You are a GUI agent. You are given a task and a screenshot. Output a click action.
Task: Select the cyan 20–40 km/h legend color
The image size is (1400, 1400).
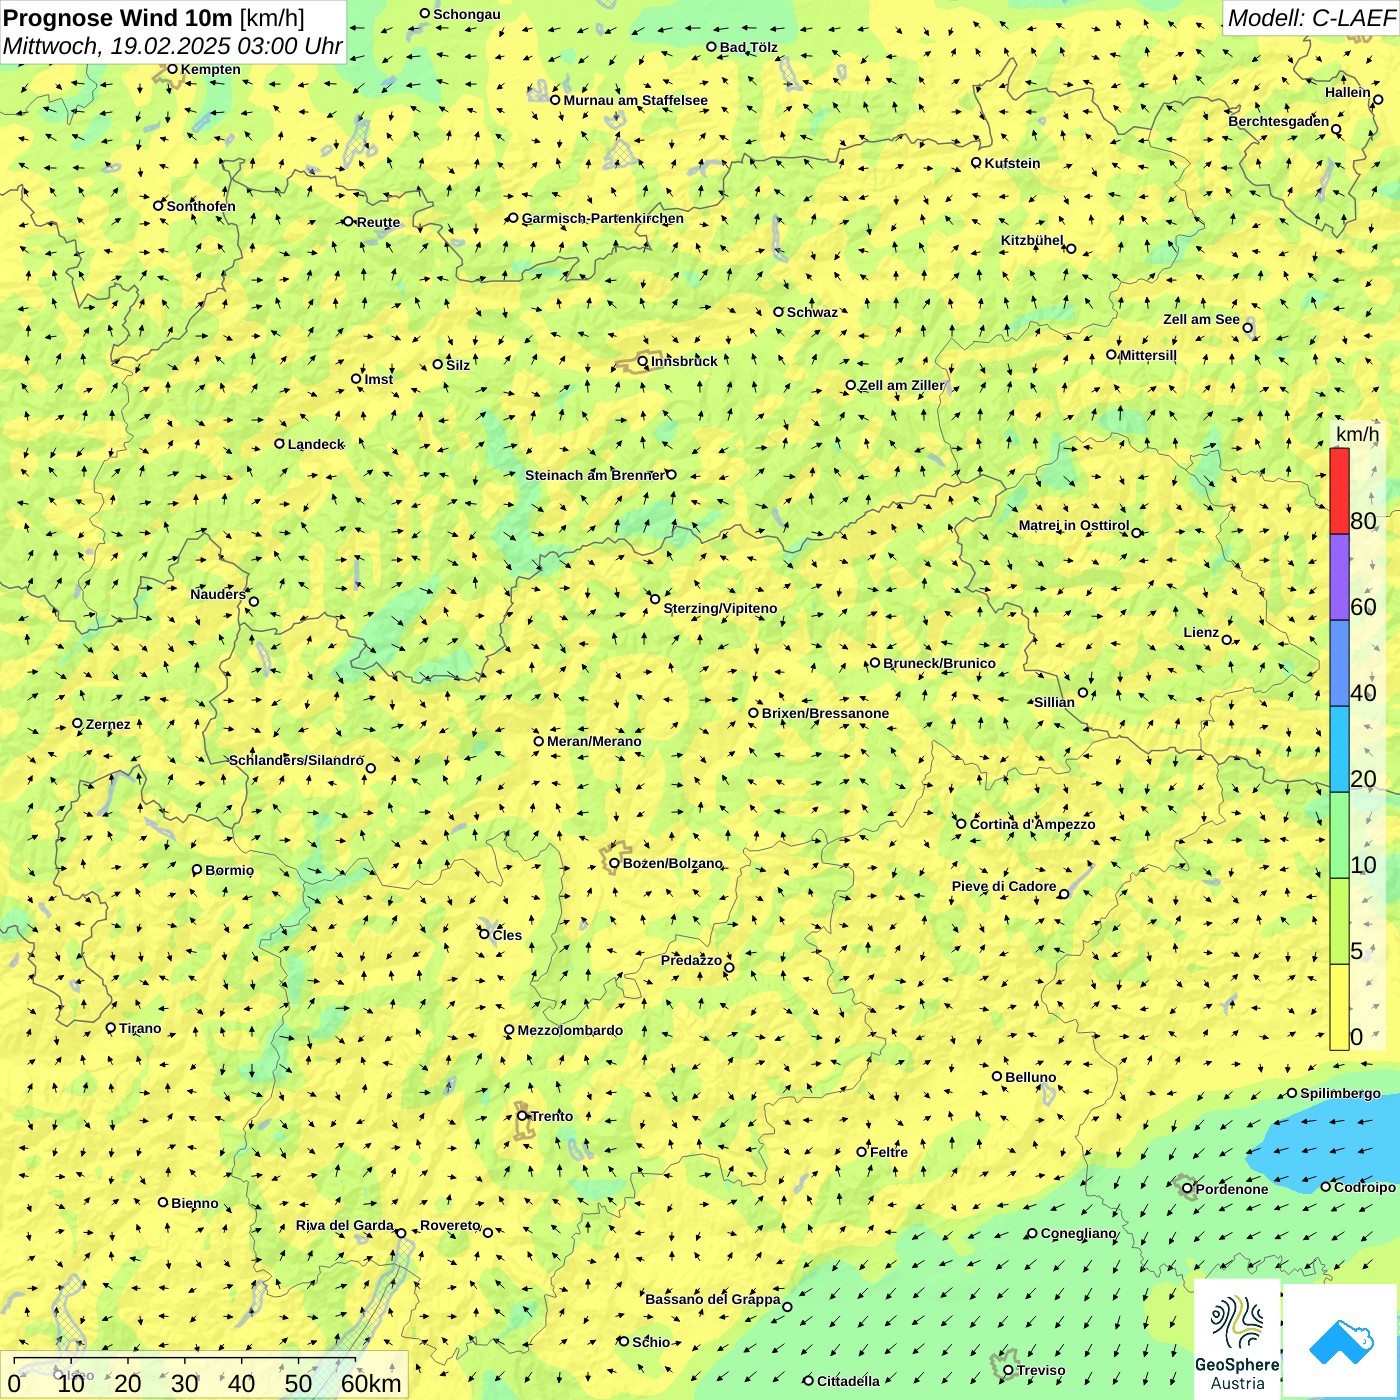[x=1339, y=749]
